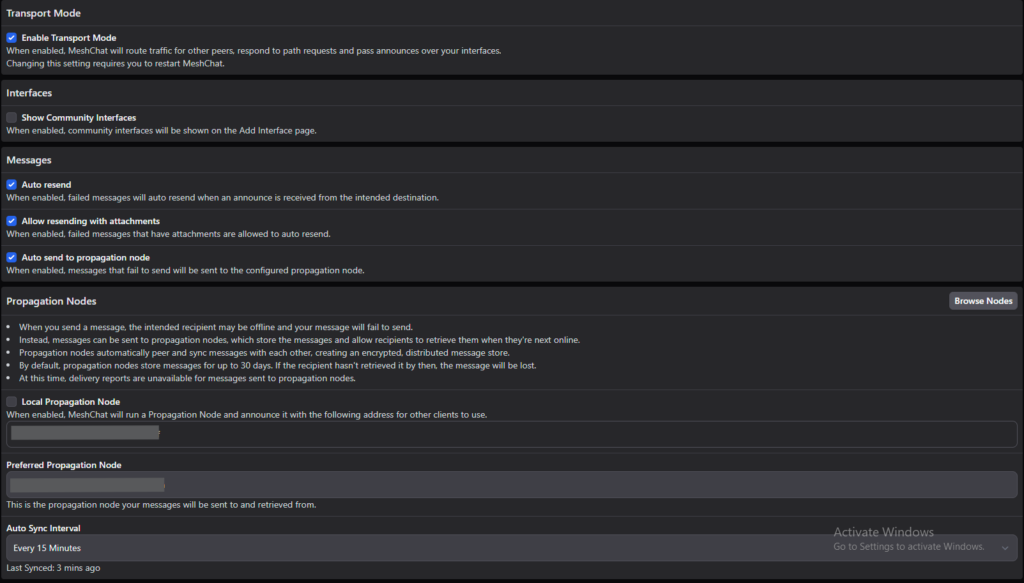
Task: Toggle the Auto resend checkbox
Action: [12, 185]
